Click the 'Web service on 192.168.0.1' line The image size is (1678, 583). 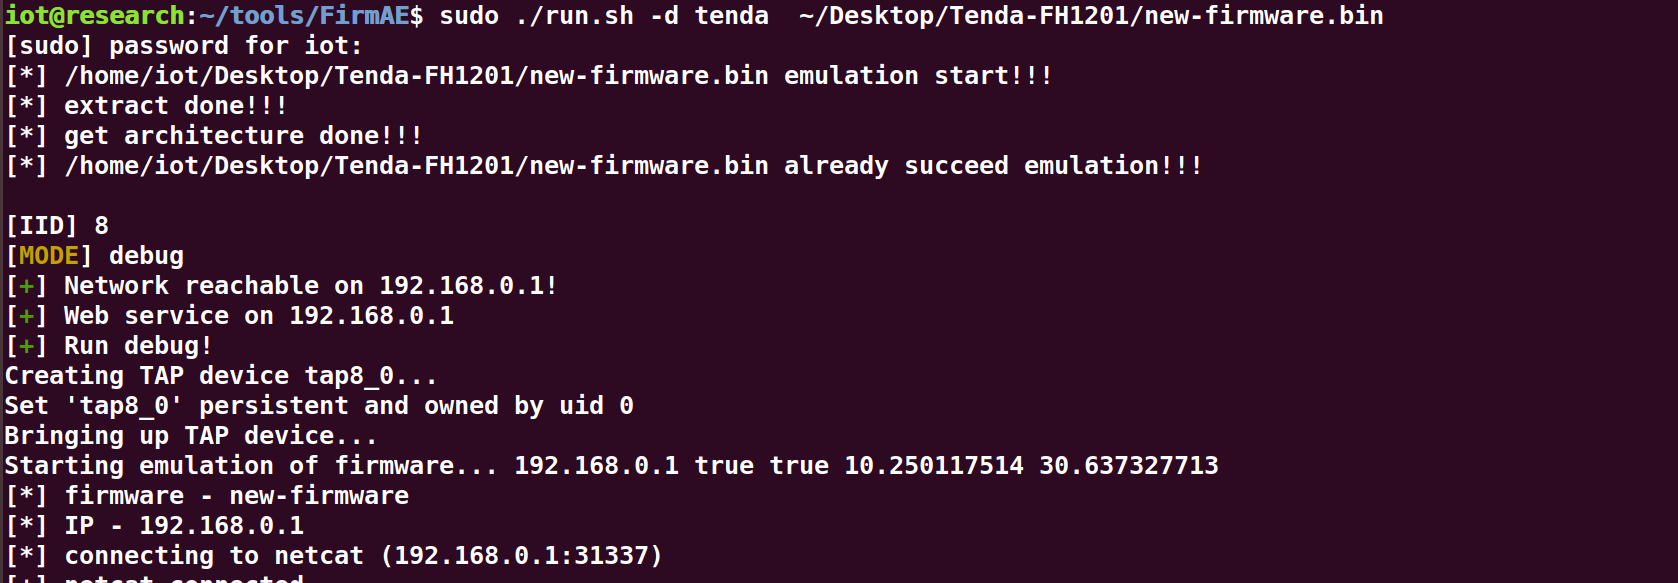tap(230, 316)
